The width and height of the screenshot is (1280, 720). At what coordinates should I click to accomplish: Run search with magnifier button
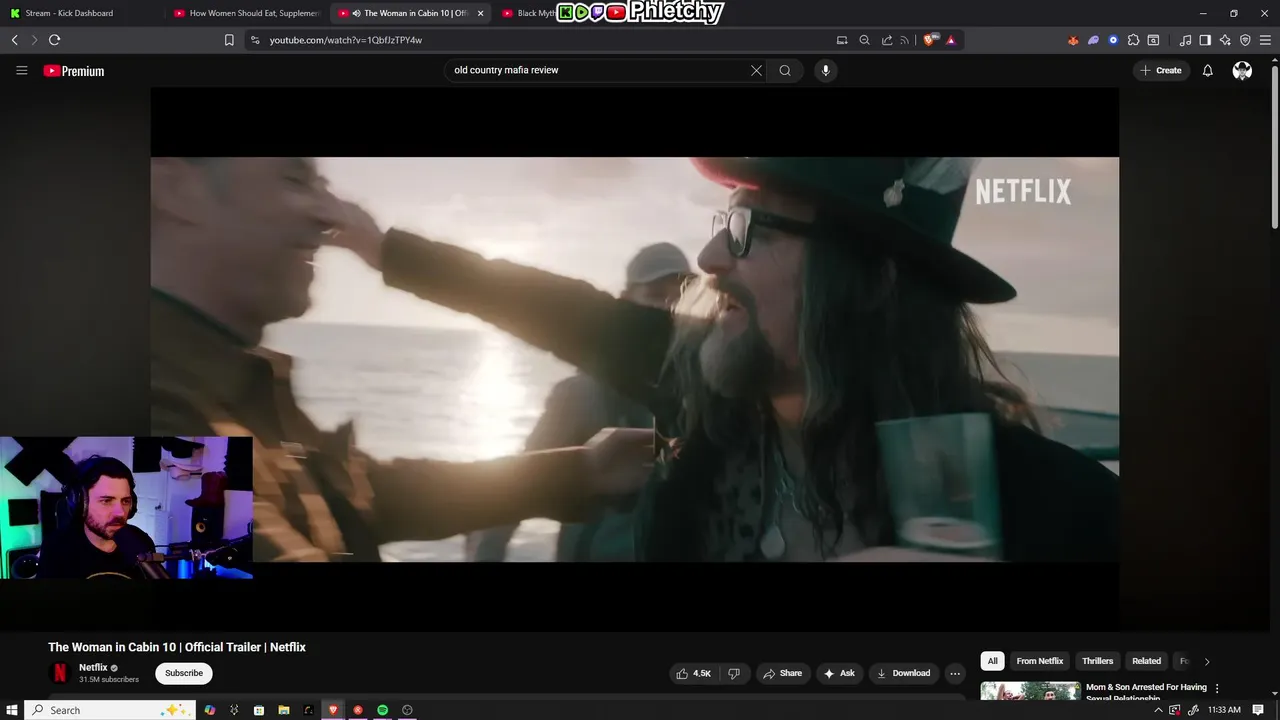pyautogui.click(x=785, y=70)
